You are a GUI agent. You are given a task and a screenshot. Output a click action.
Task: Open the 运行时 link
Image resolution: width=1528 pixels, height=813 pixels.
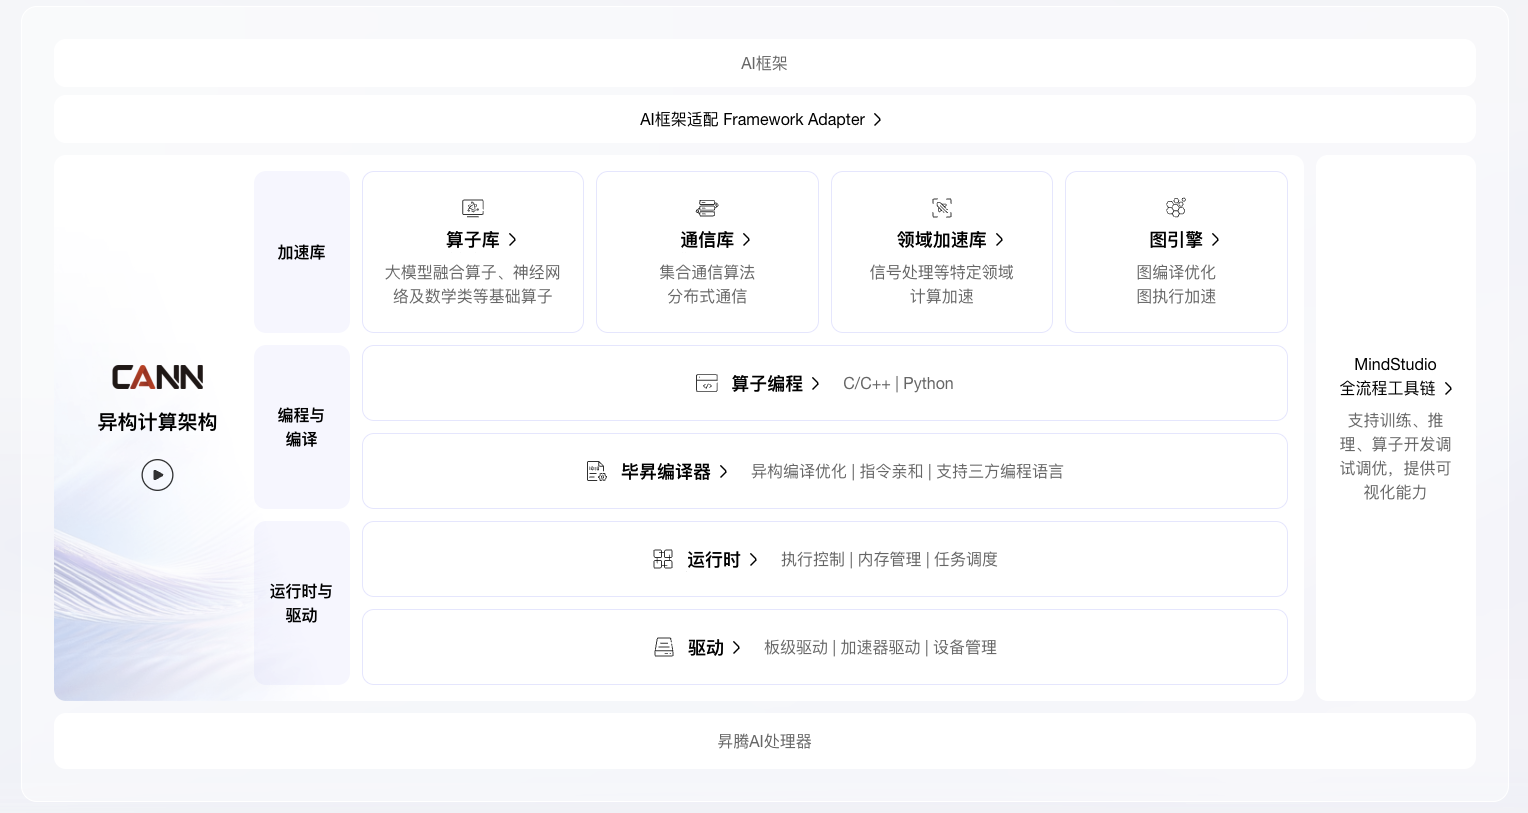coord(714,559)
